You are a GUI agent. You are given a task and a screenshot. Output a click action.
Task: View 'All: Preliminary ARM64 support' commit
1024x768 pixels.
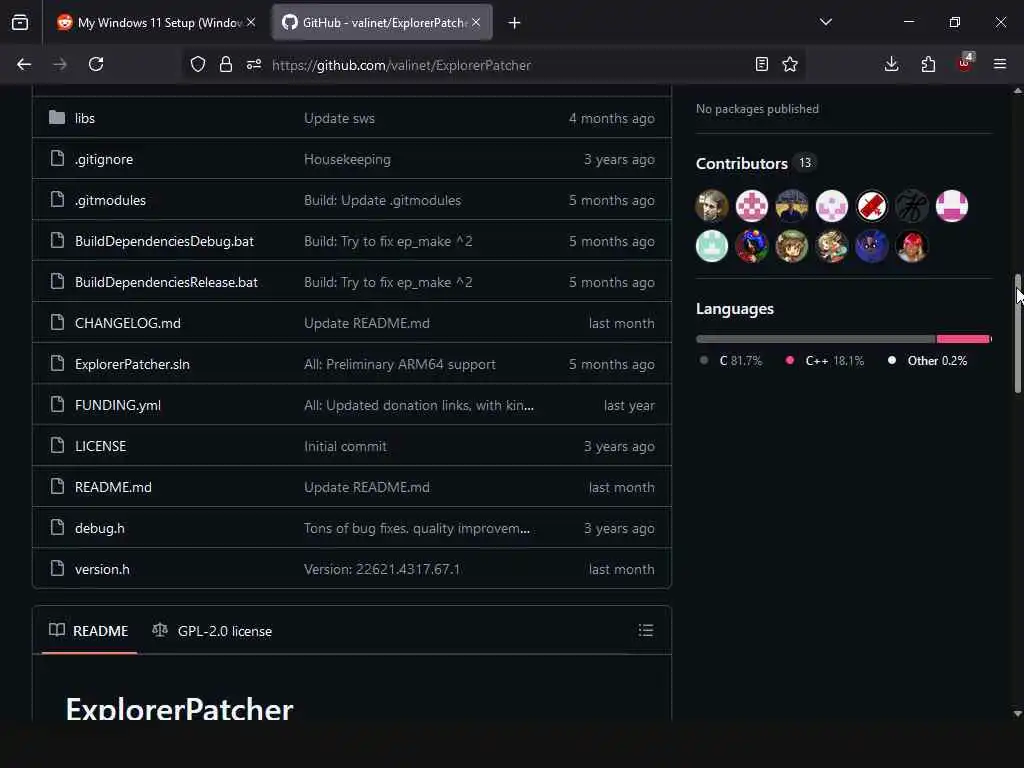tap(400, 364)
